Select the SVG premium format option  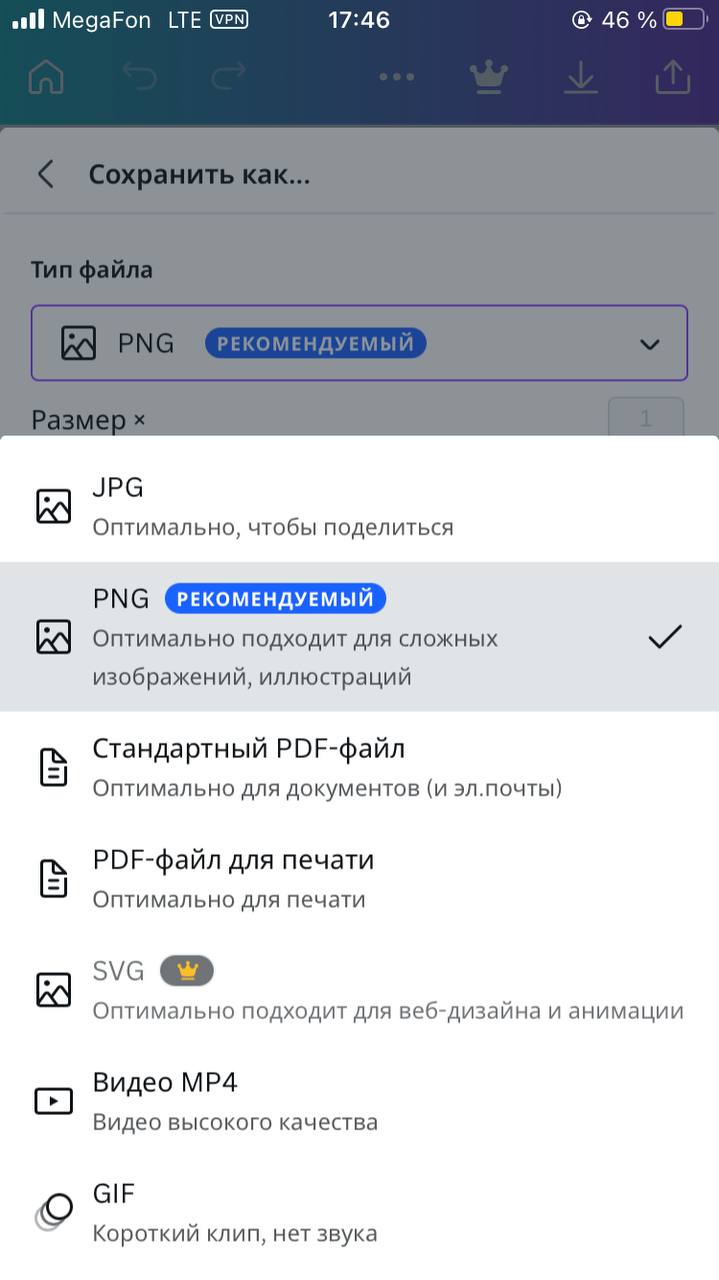(x=359, y=990)
